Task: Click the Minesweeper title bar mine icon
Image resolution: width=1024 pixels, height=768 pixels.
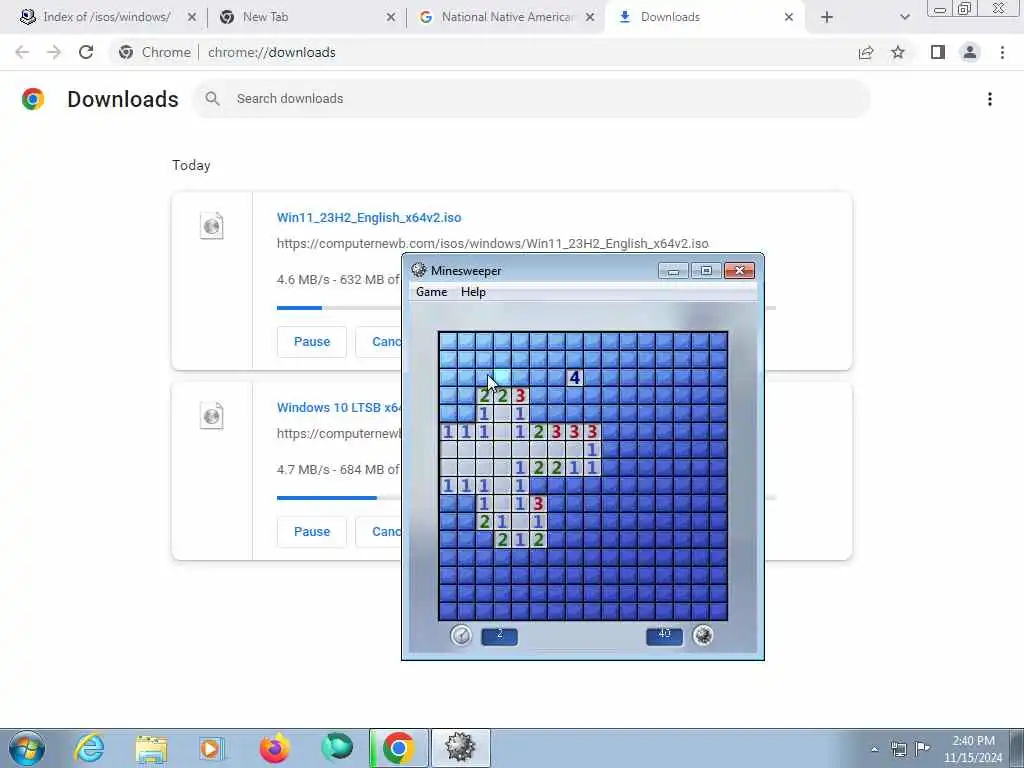Action: [x=419, y=270]
